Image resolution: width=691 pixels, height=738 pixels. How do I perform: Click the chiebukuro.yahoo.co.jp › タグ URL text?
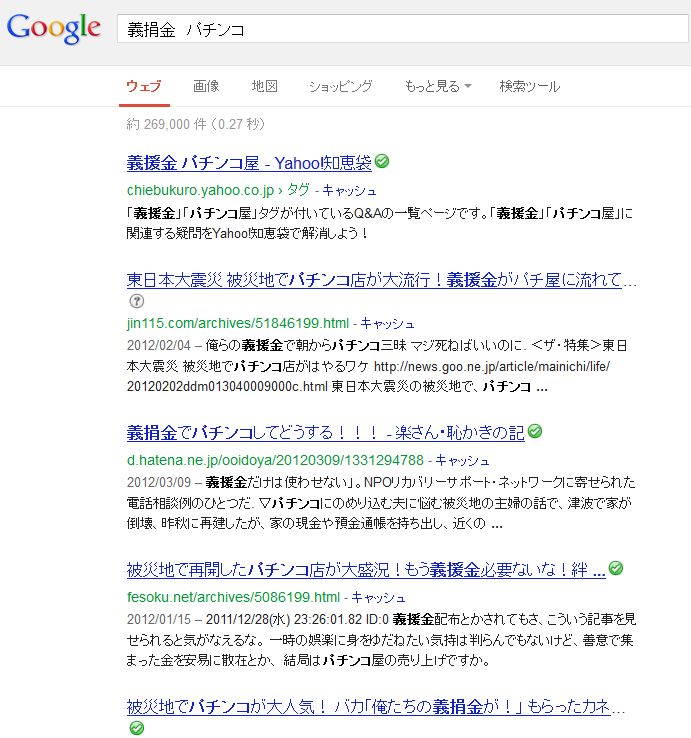218,190
